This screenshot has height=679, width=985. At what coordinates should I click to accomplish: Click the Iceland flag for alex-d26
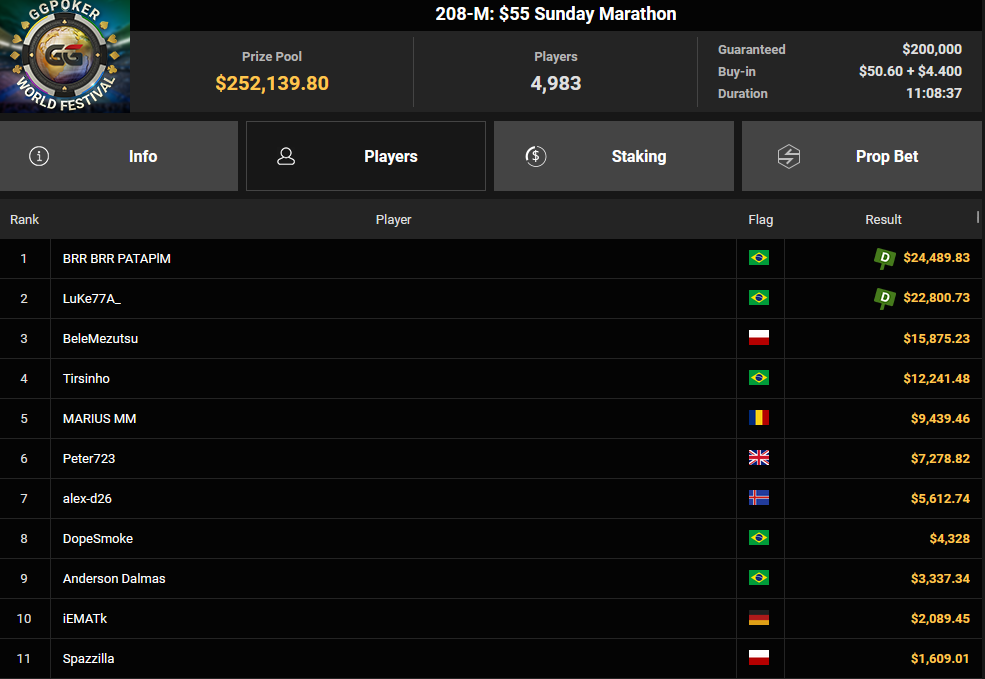(759, 498)
